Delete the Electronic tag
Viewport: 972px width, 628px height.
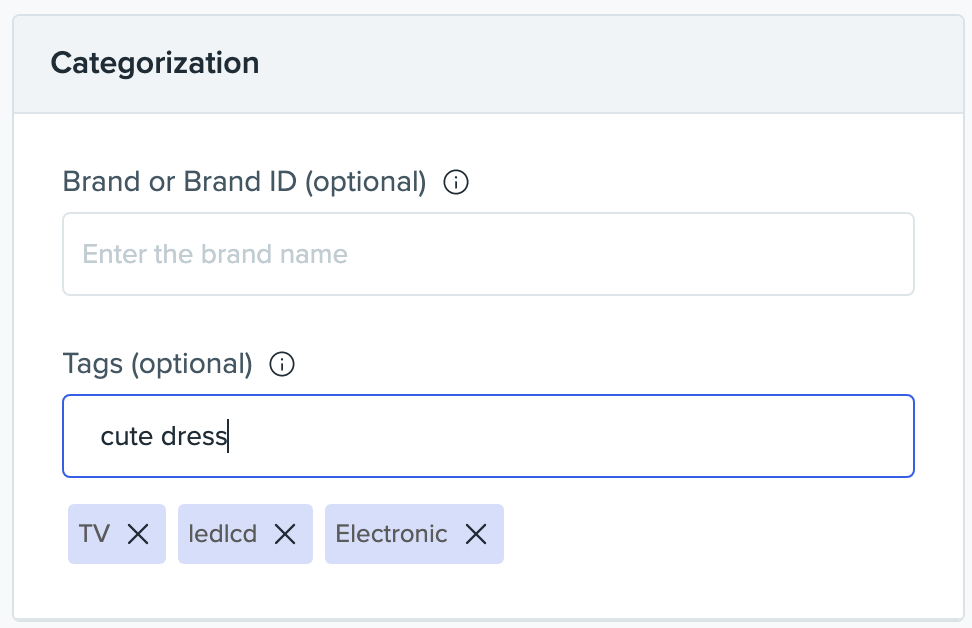click(x=476, y=534)
